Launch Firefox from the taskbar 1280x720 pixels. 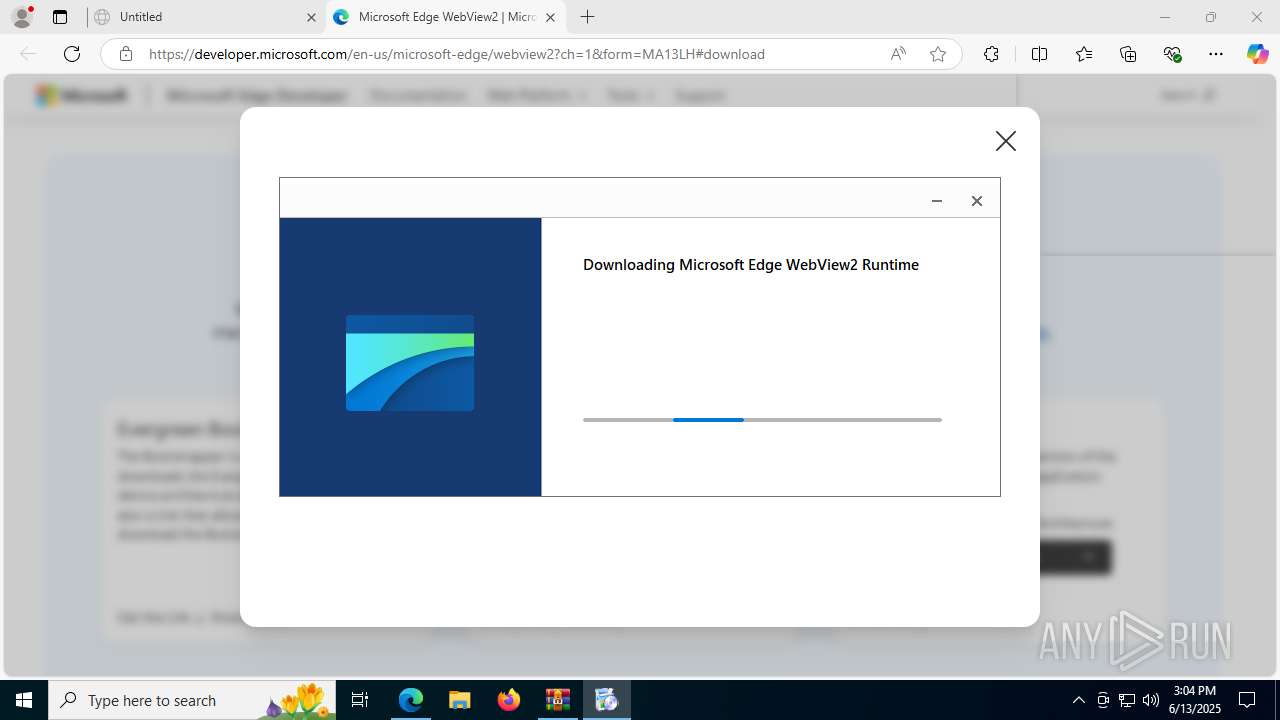tap(509, 700)
